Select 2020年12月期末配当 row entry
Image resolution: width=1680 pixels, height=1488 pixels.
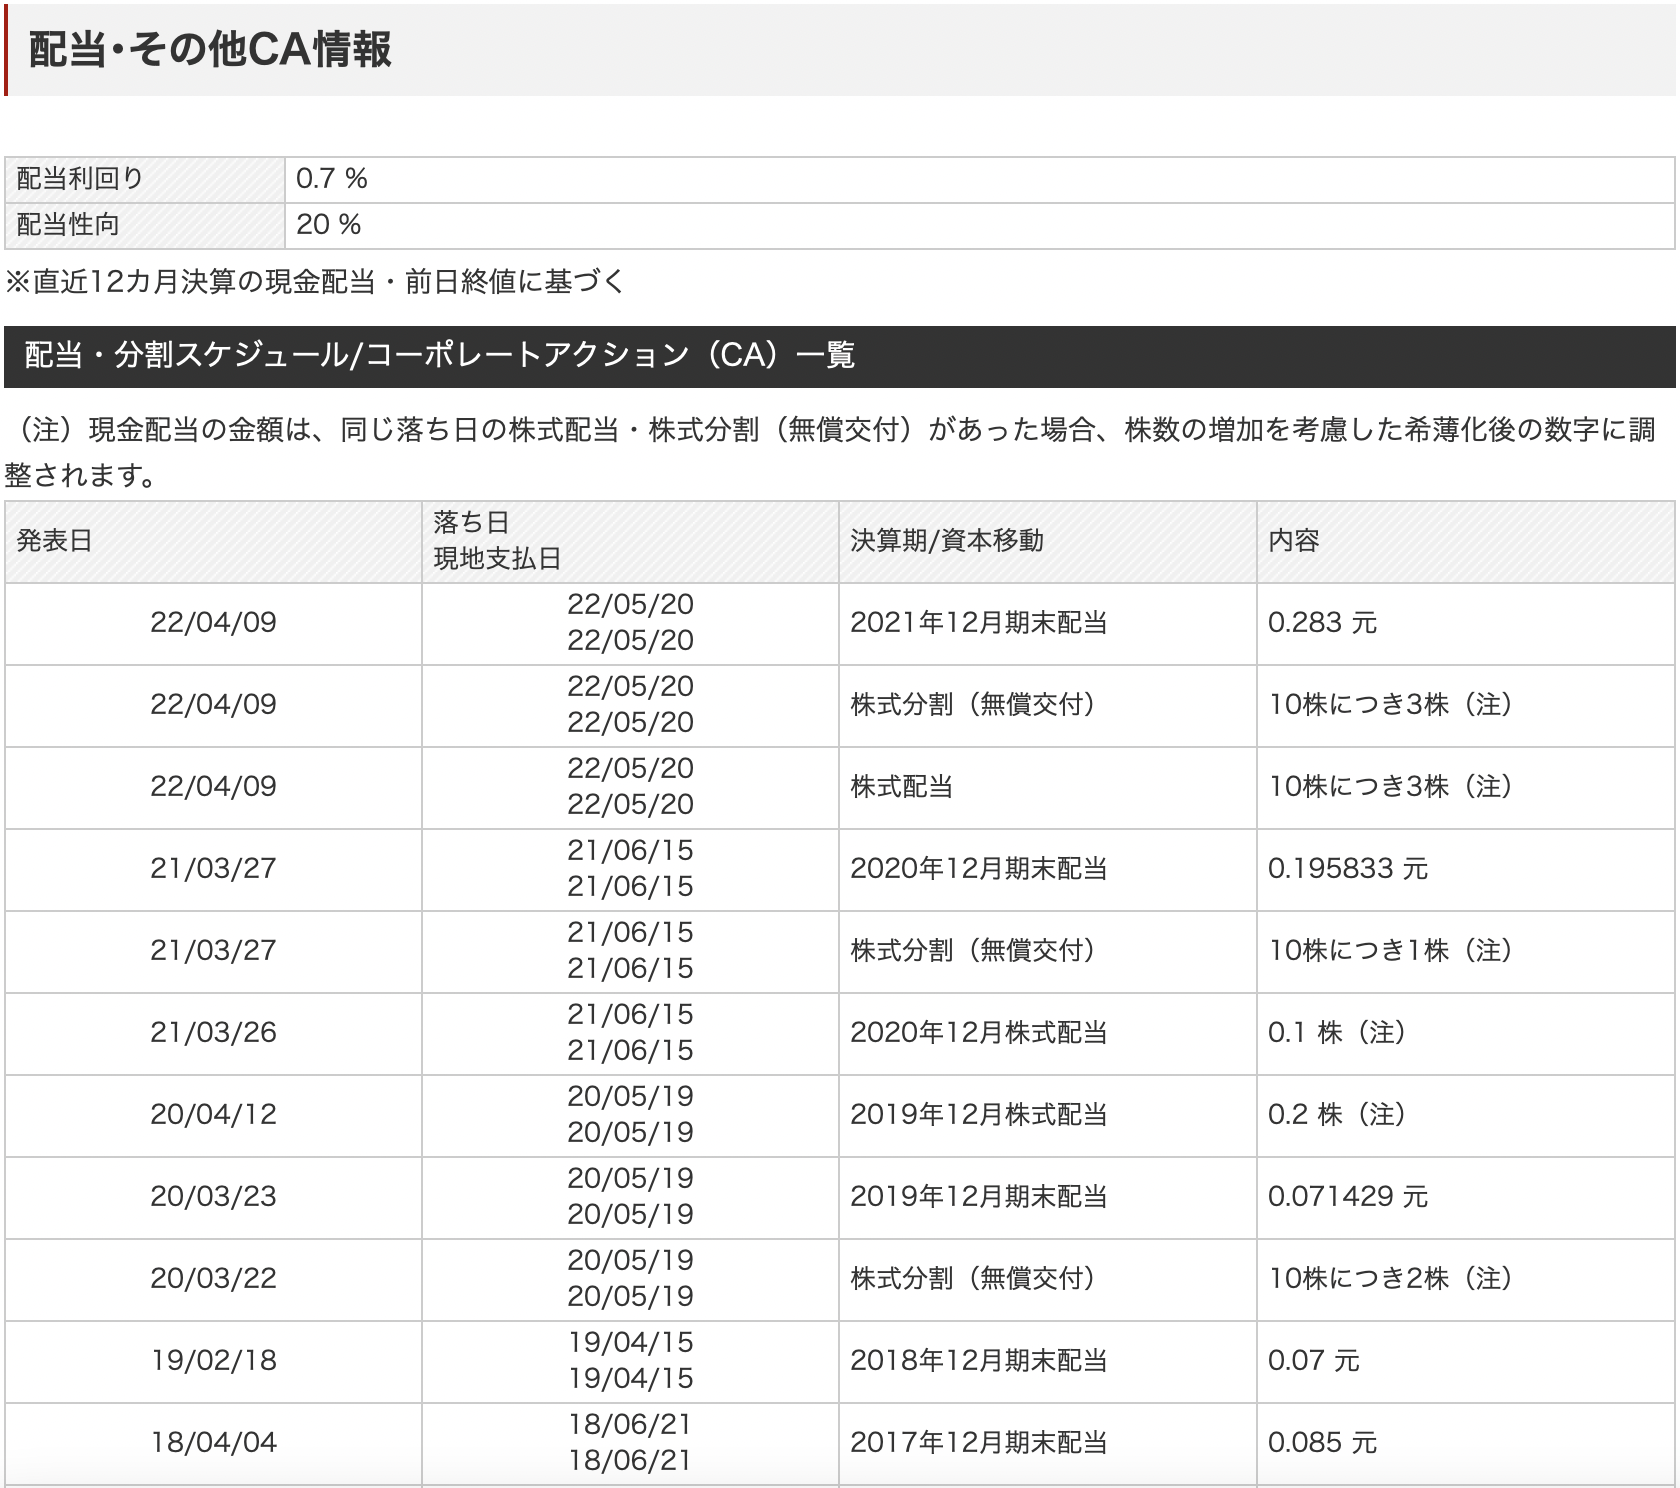(x=979, y=869)
